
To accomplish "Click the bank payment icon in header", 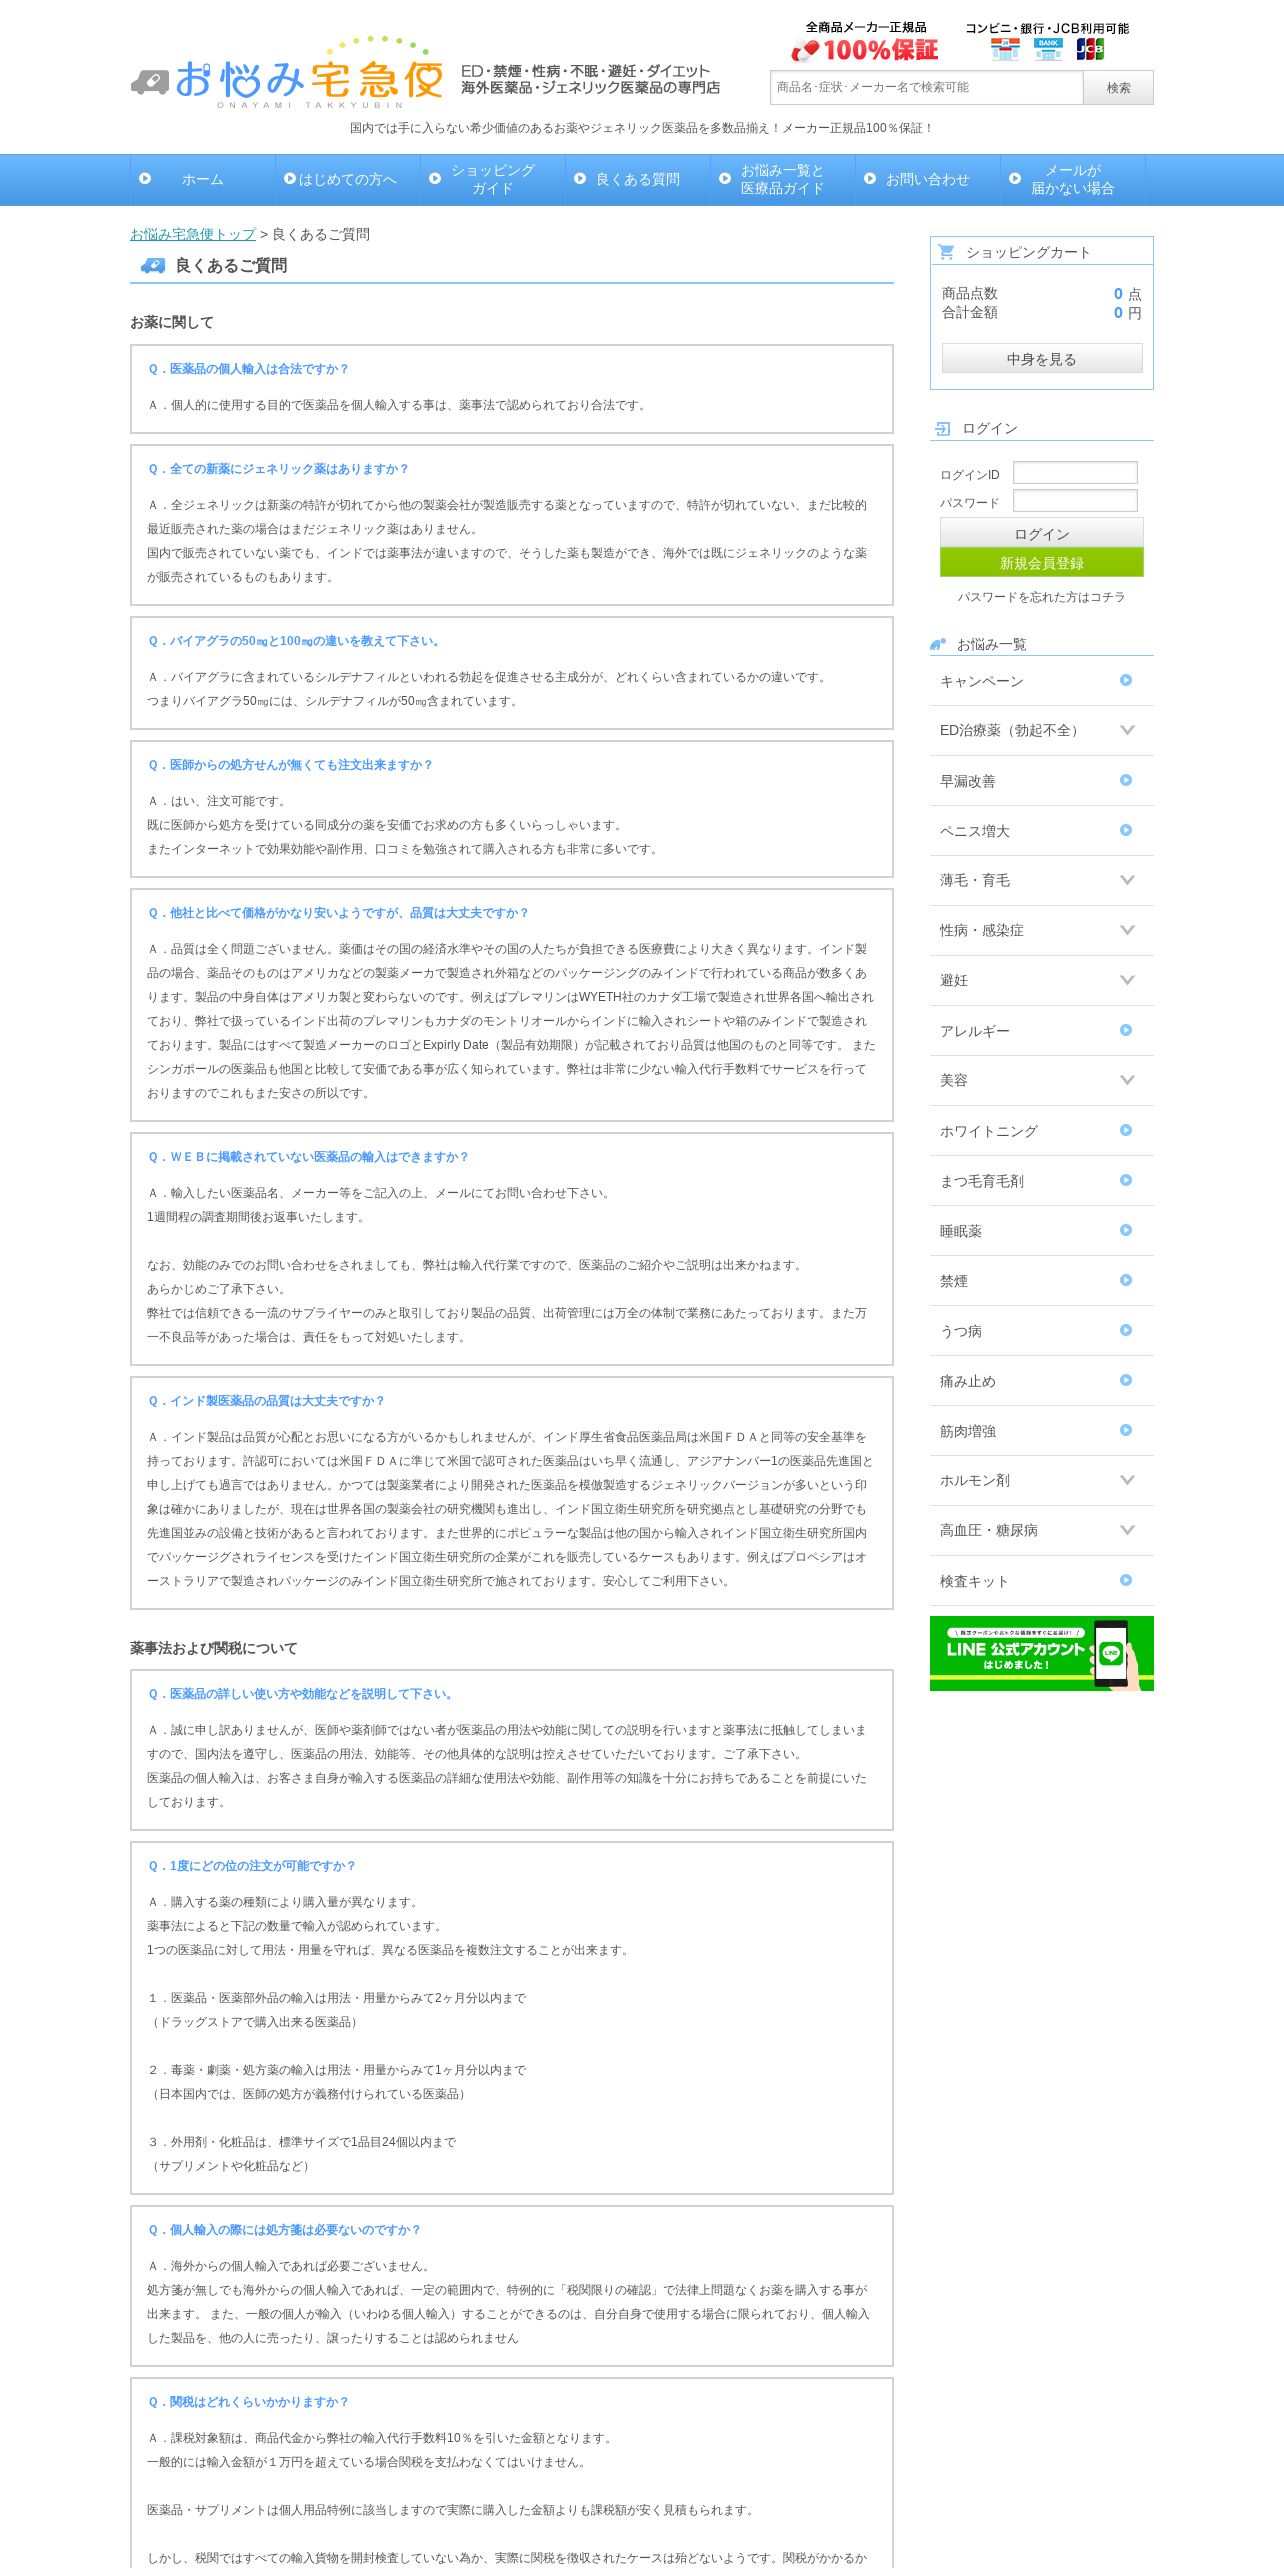I will coord(1048,49).
